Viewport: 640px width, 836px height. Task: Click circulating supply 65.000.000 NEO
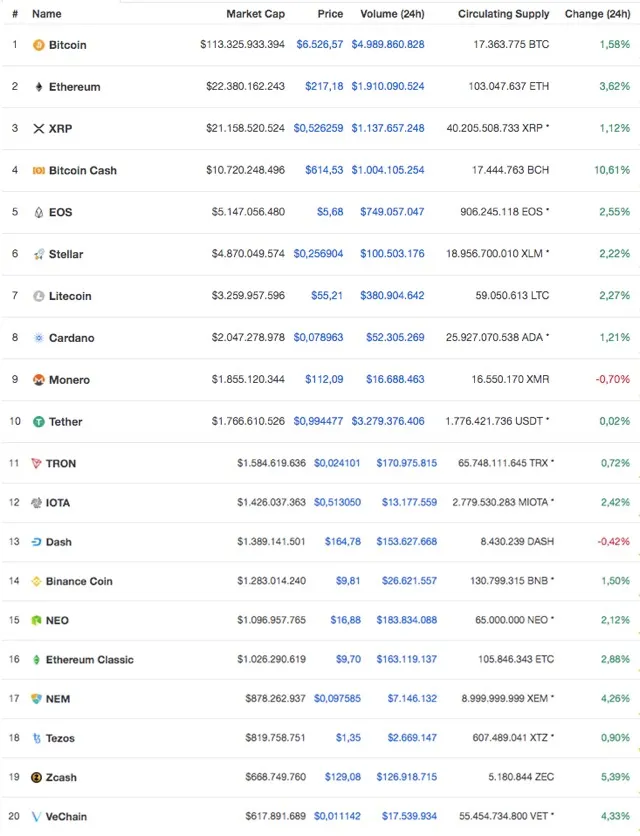pos(515,620)
